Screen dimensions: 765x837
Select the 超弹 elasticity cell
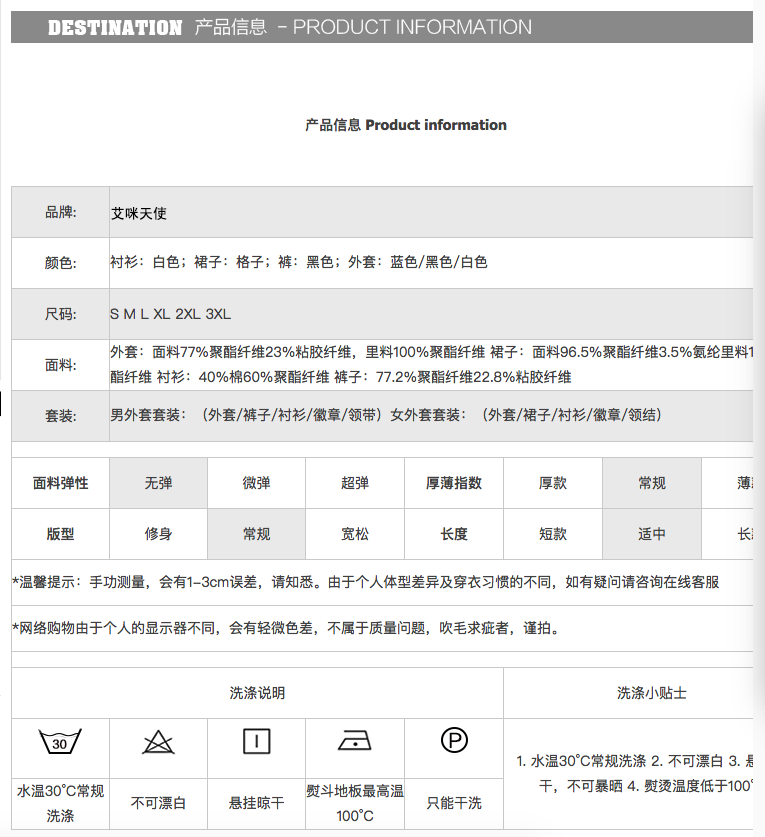[x=355, y=483]
